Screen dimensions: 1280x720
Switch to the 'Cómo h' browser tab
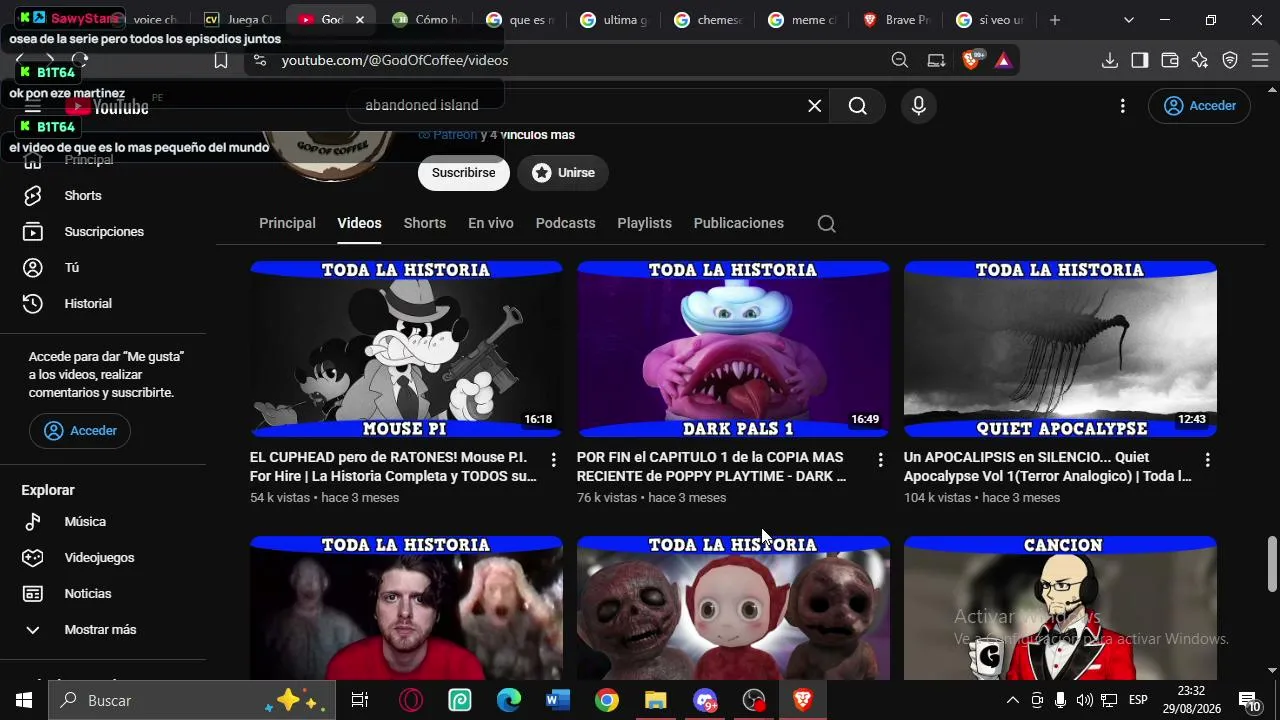coord(426,20)
